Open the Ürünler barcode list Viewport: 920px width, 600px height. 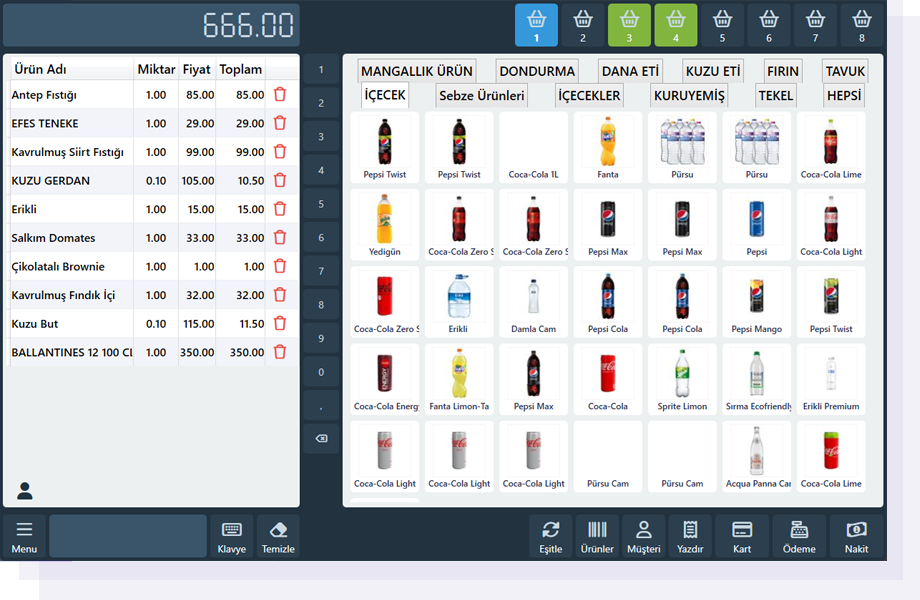pos(597,537)
